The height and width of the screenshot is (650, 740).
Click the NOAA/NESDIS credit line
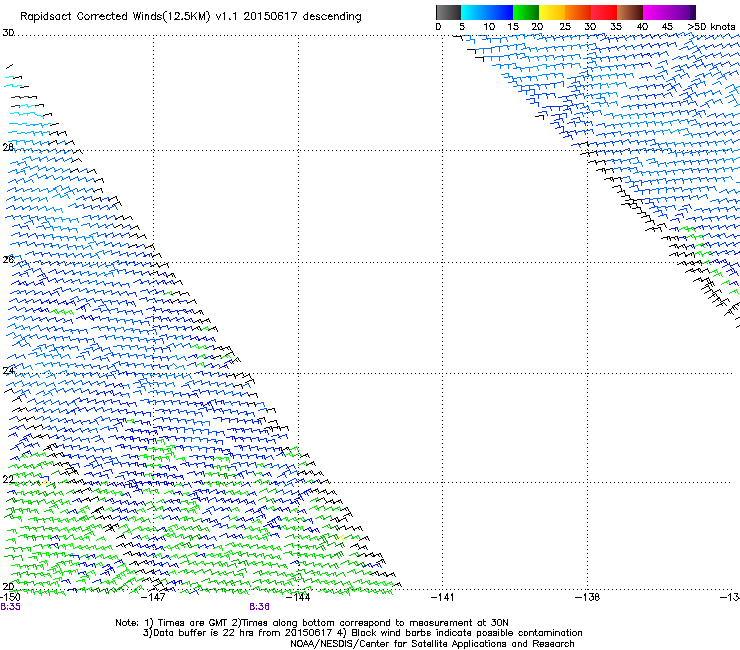[432, 644]
